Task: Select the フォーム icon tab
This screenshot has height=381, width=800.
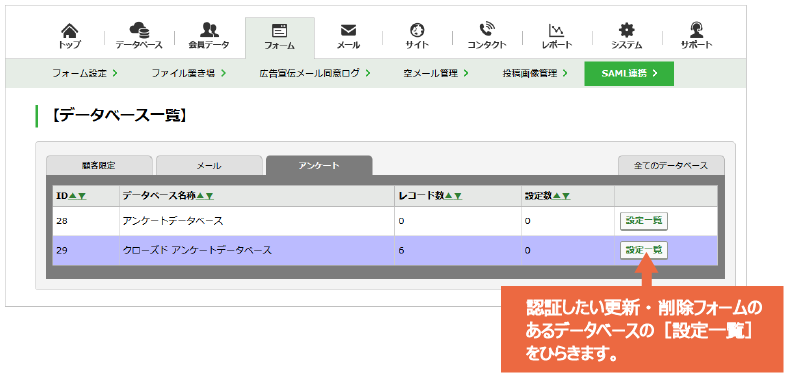Action: 280,37
